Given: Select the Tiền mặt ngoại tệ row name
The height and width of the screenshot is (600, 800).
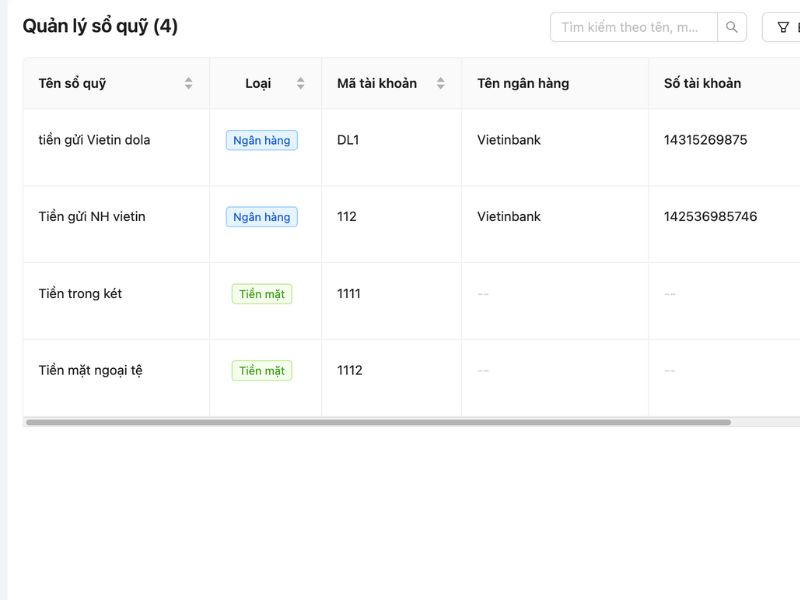Looking at the screenshot, I should tap(91, 371).
